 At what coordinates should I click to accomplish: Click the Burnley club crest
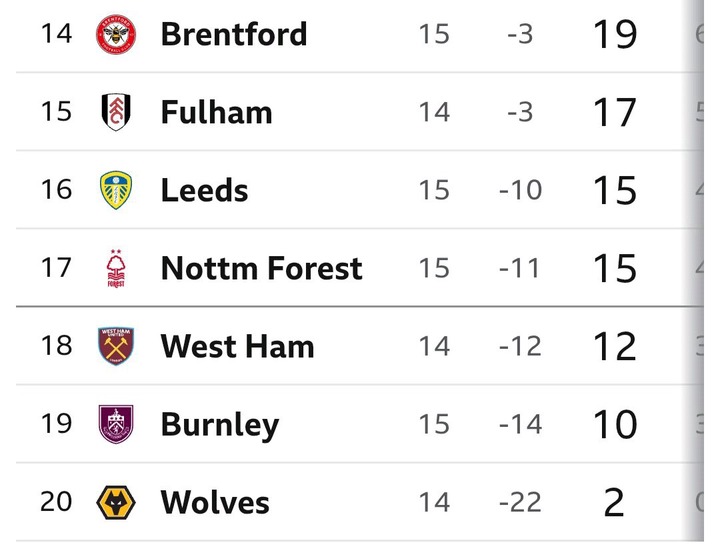[x=116, y=424]
